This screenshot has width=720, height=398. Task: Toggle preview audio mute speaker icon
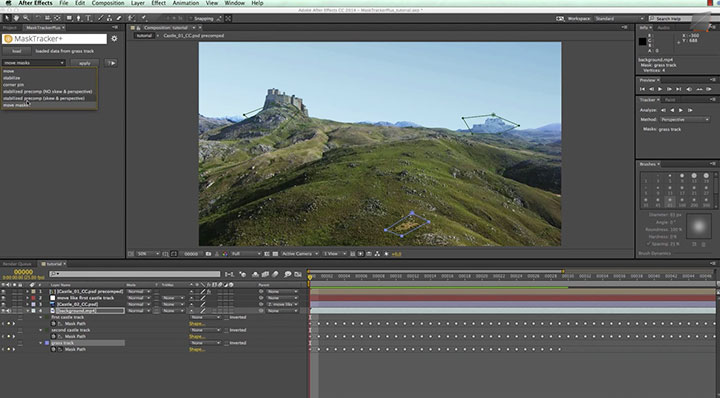pos(689,89)
